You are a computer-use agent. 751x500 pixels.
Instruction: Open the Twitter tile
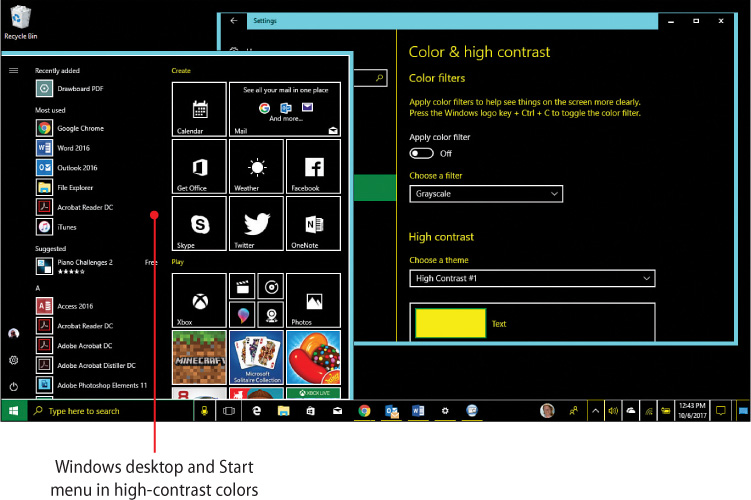pyautogui.click(x=256, y=224)
